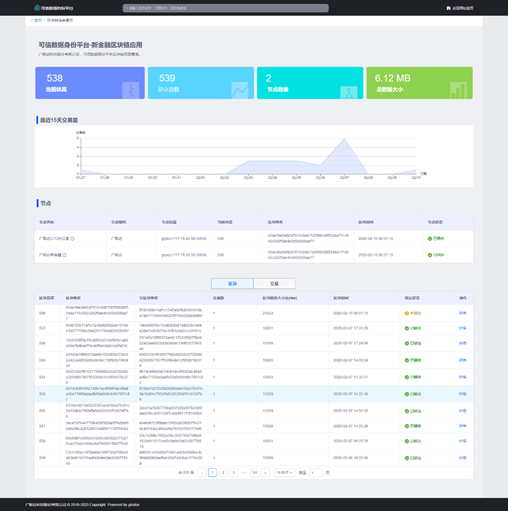Open details link for block 534
The width and height of the screenshot is (508, 511).
462,377
